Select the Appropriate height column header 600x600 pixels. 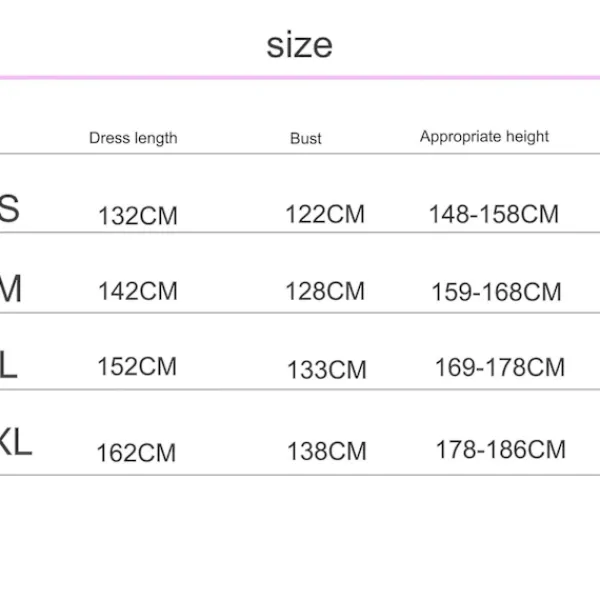(x=484, y=137)
